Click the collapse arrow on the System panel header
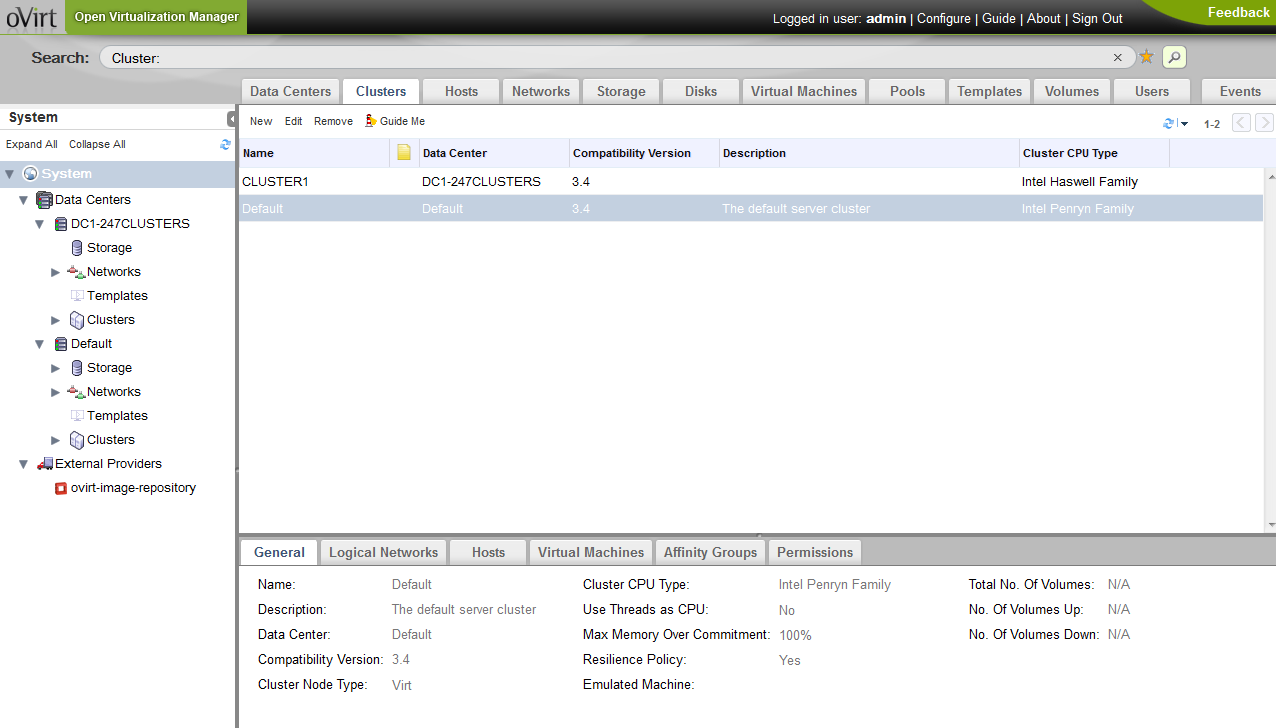 coord(231,118)
